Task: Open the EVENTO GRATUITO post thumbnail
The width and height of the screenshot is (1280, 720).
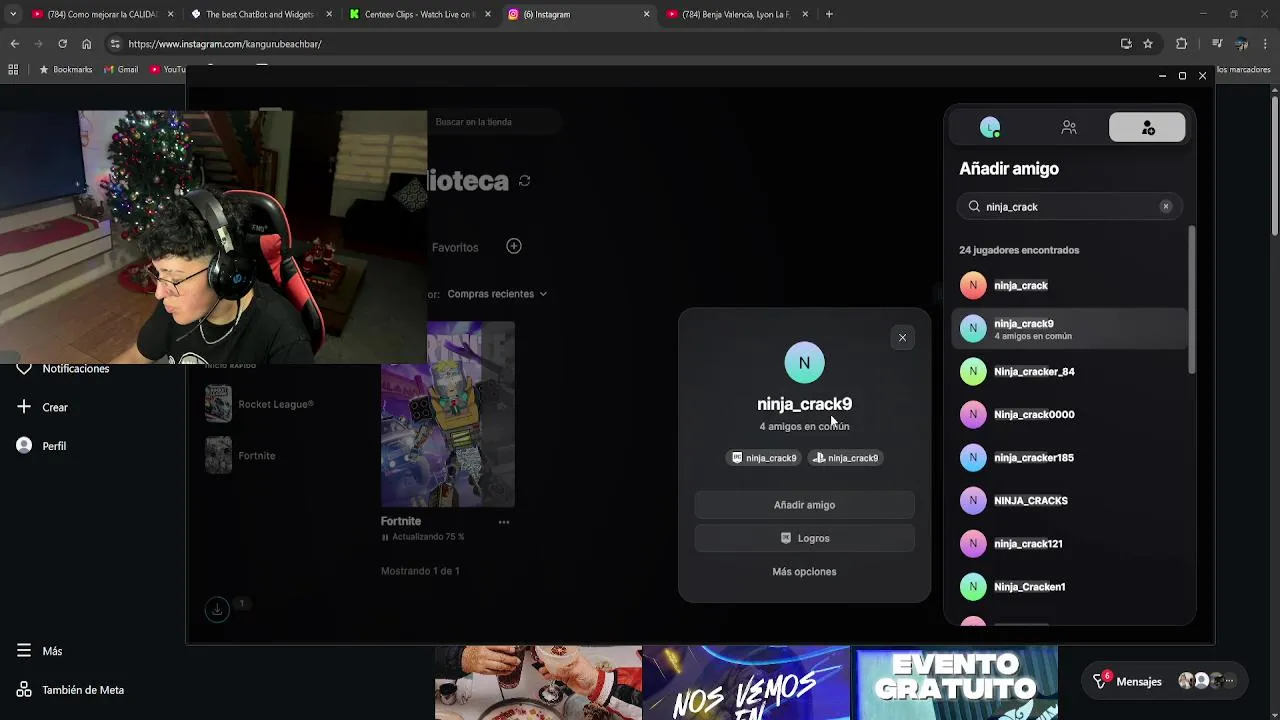Action: click(954, 683)
